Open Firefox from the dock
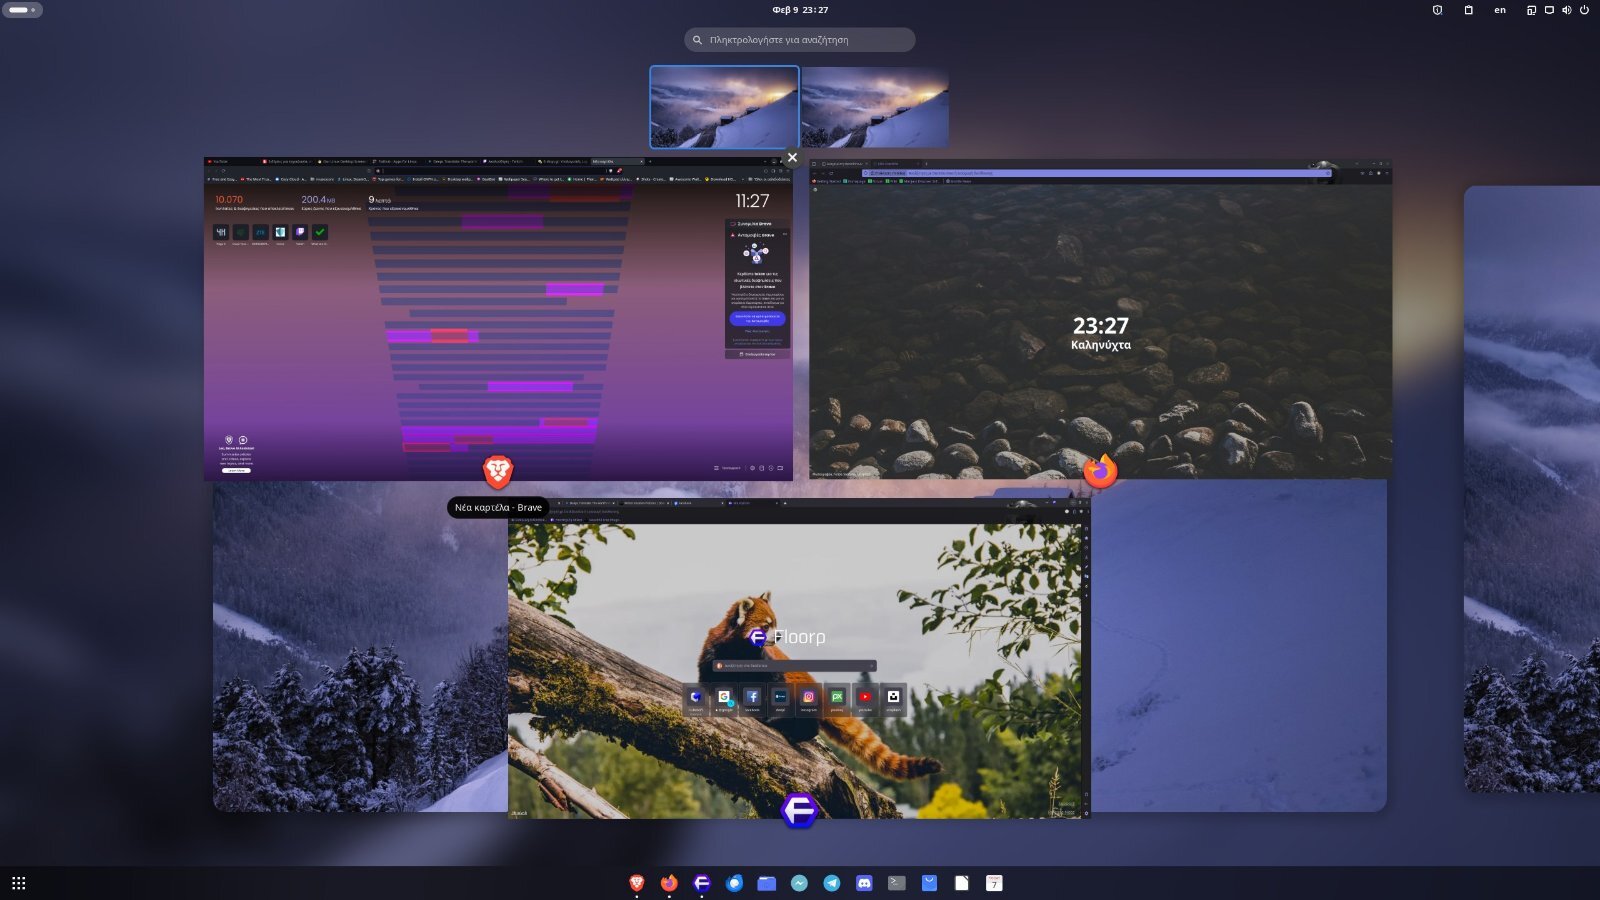Image resolution: width=1600 pixels, height=900 pixels. pyautogui.click(x=669, y=883)
